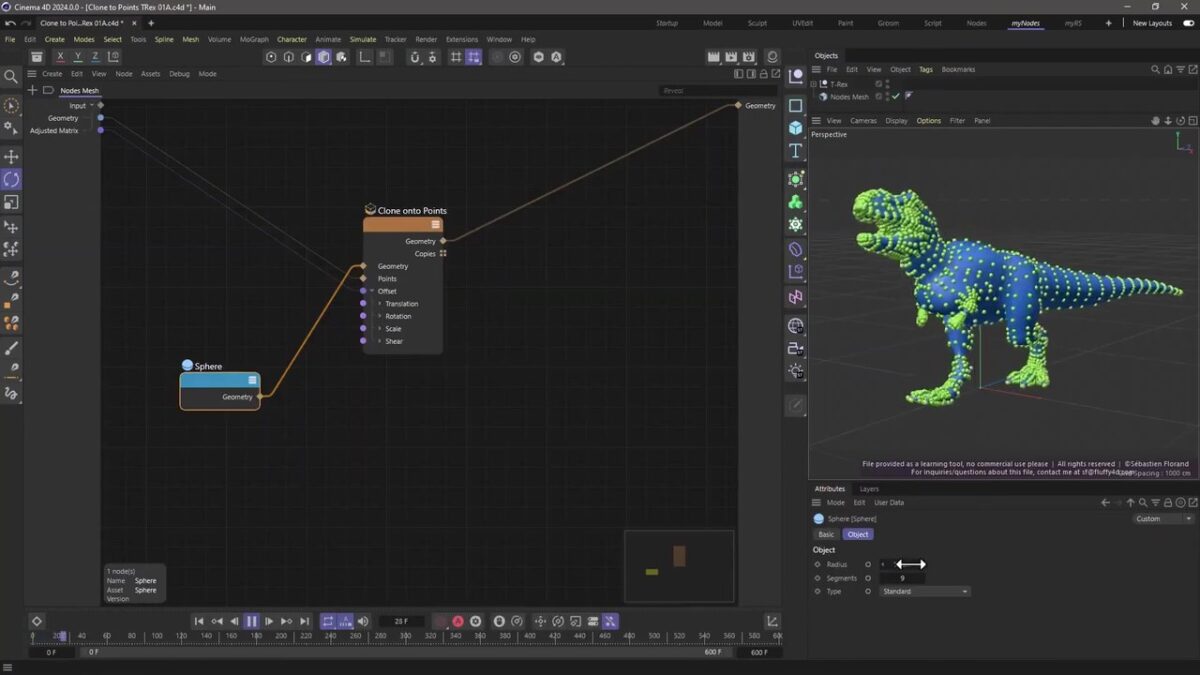Click the redo arrow icon
This screenshot has height=675, width=1200.
[26, 23]
